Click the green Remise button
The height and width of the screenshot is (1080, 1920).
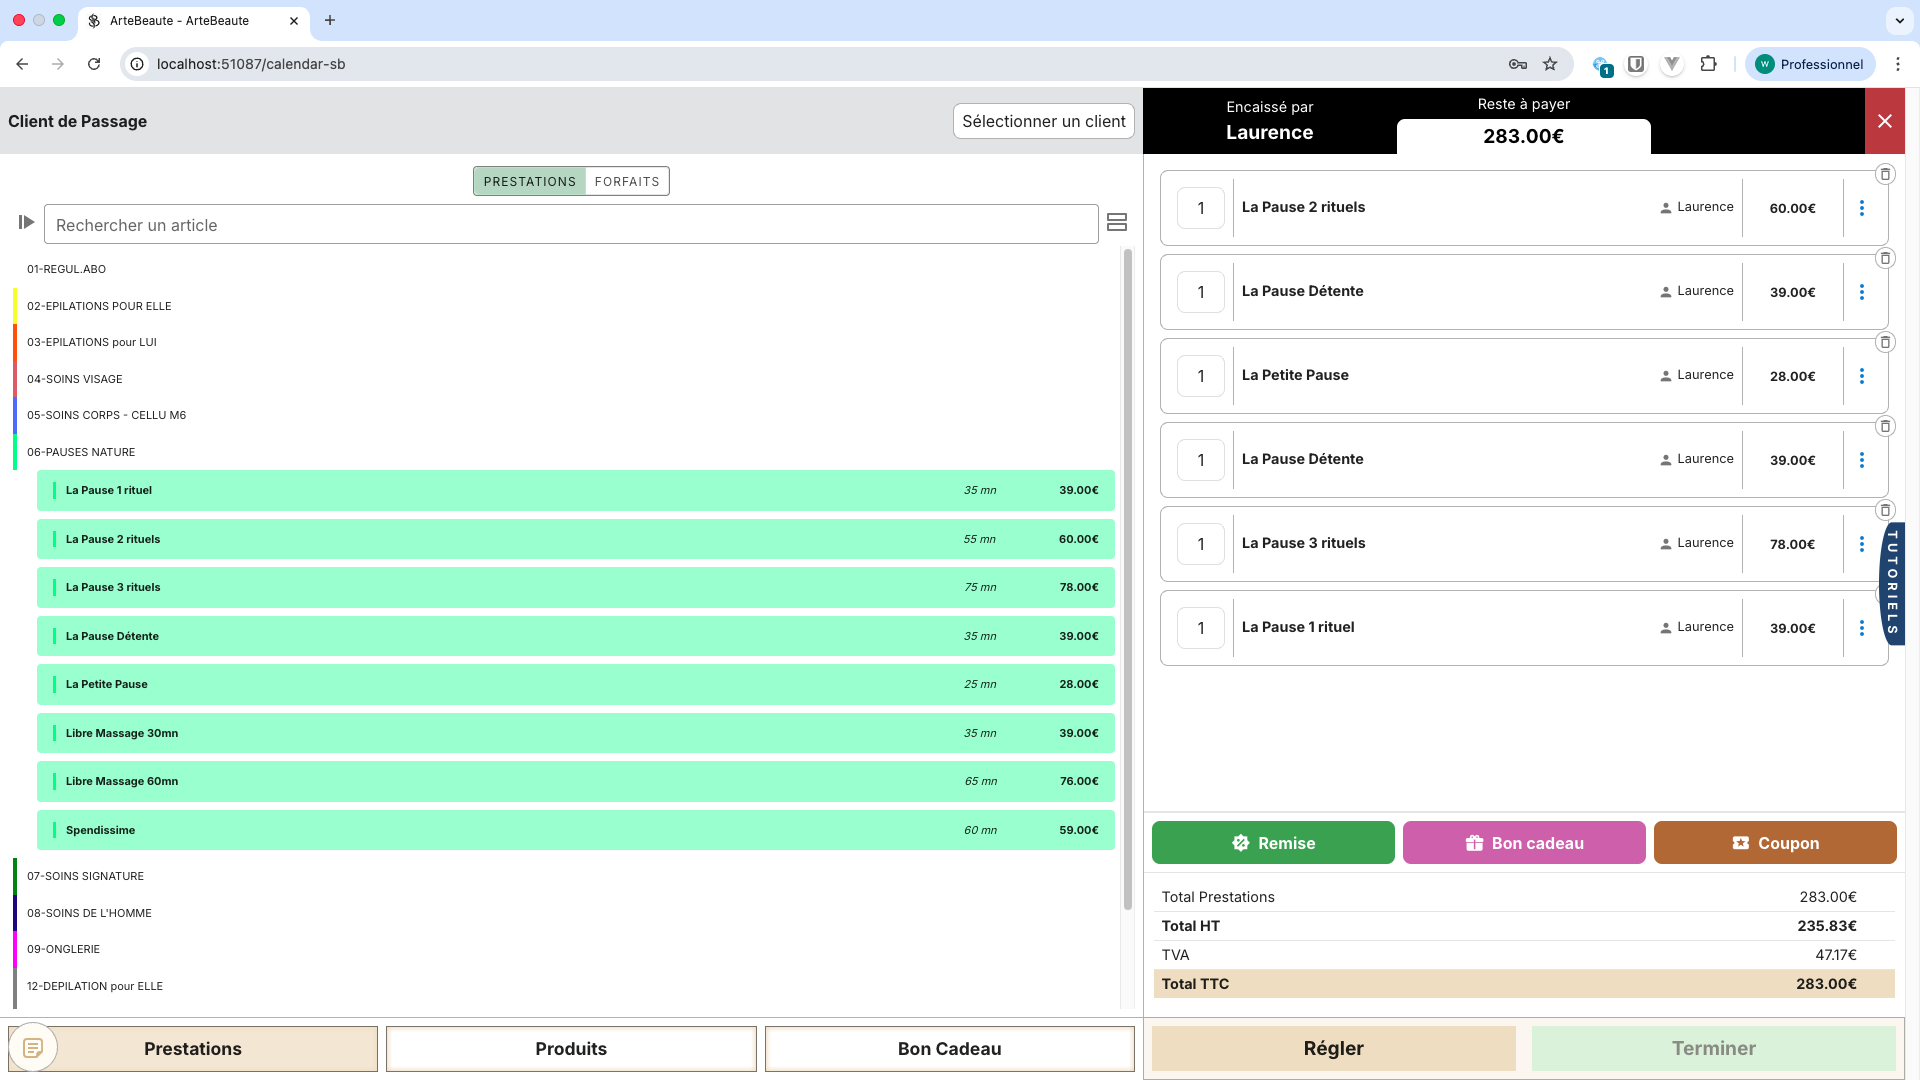click(1272, 843)
